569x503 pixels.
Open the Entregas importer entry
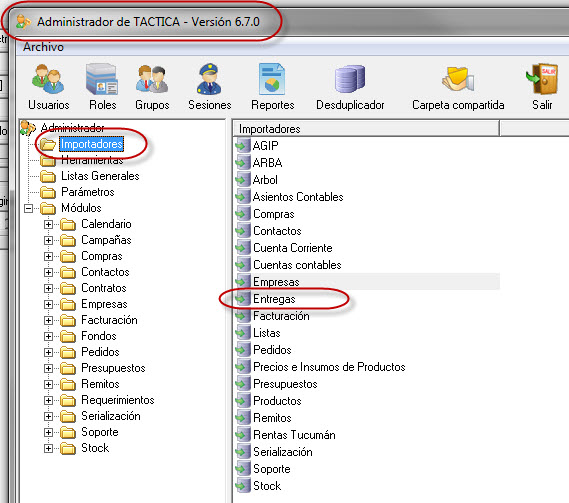[274, 299]
